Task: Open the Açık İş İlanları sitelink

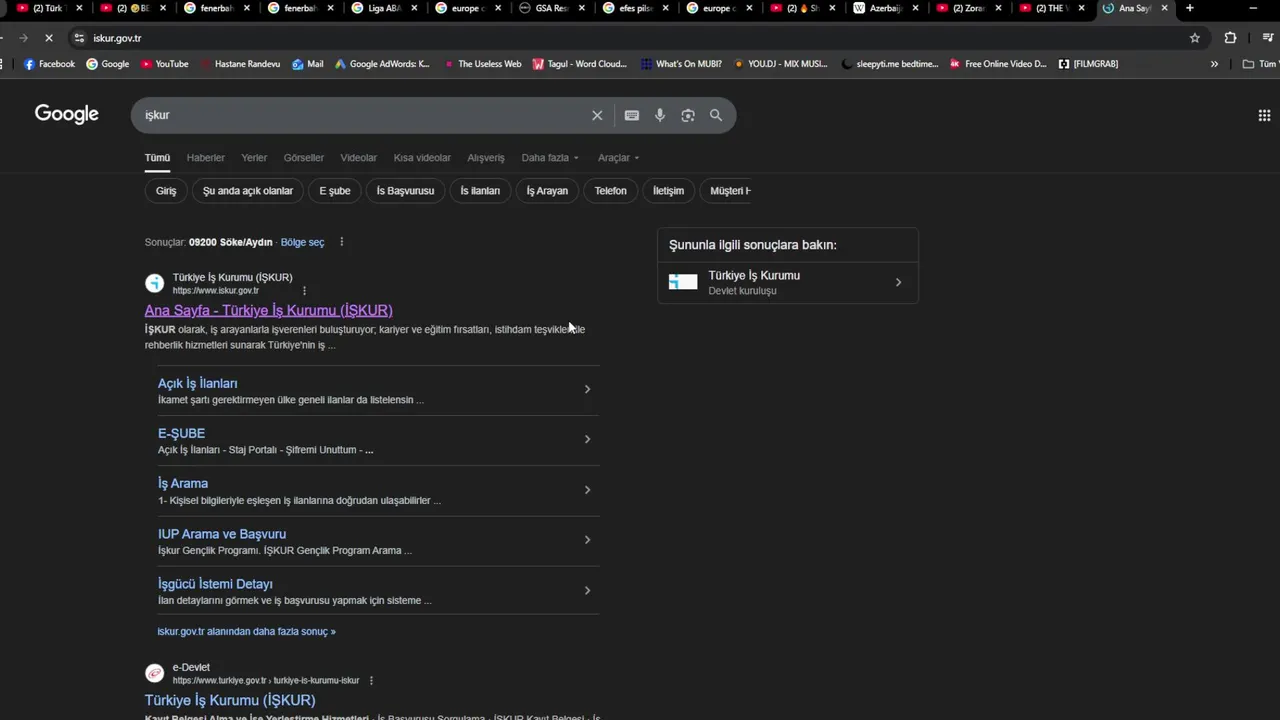Action: coord(197,383)
